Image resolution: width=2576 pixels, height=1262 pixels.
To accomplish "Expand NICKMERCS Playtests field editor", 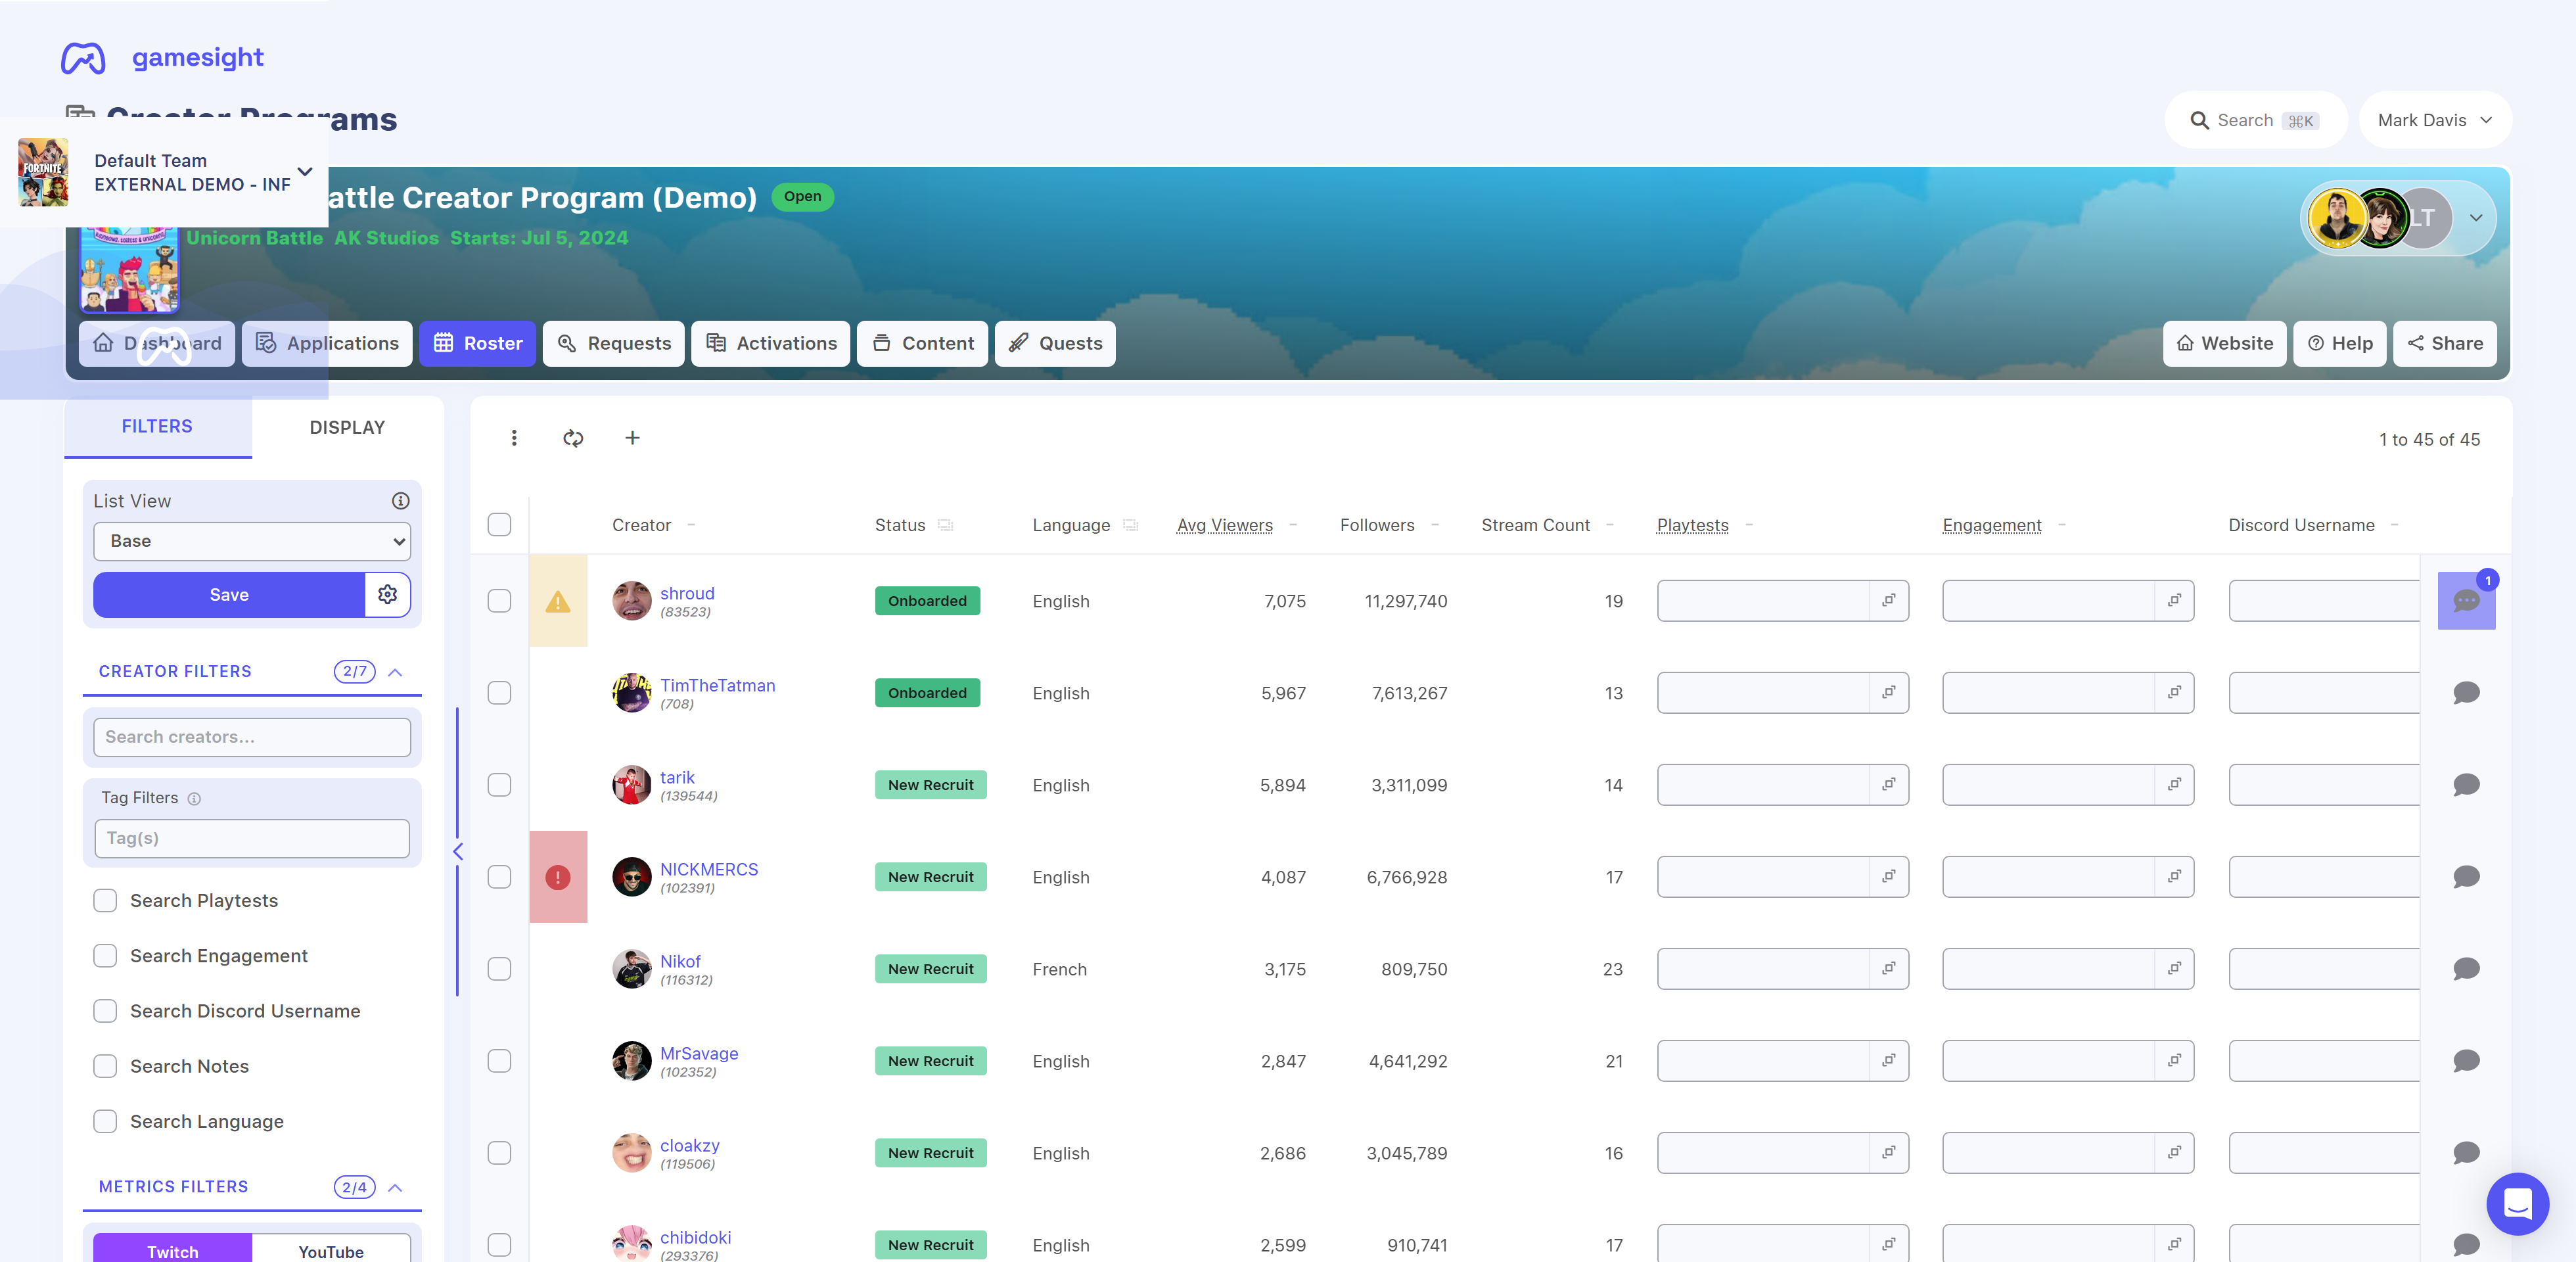I will click(x=1889, y=876).
